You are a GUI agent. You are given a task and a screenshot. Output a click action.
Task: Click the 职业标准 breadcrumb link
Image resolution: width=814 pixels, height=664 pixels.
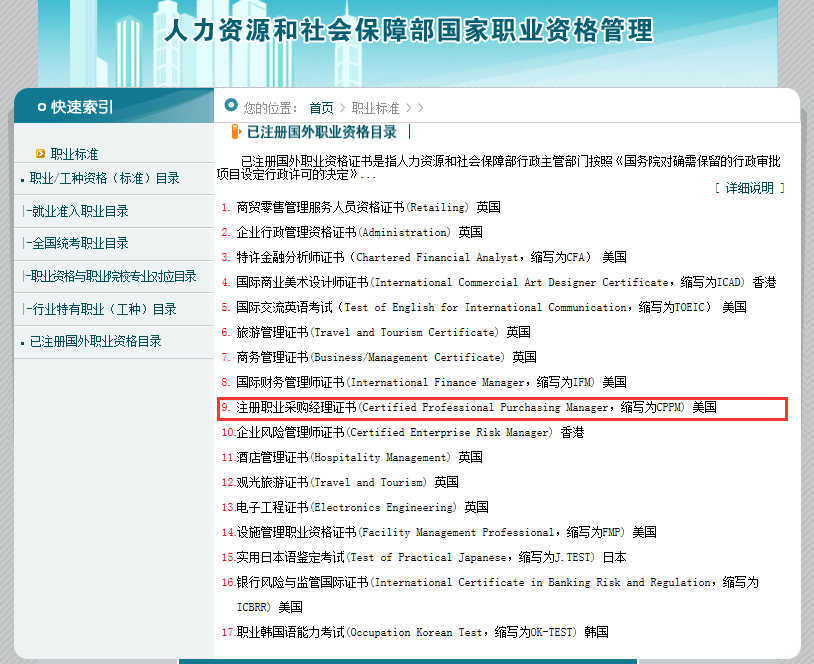coord(375,108)
